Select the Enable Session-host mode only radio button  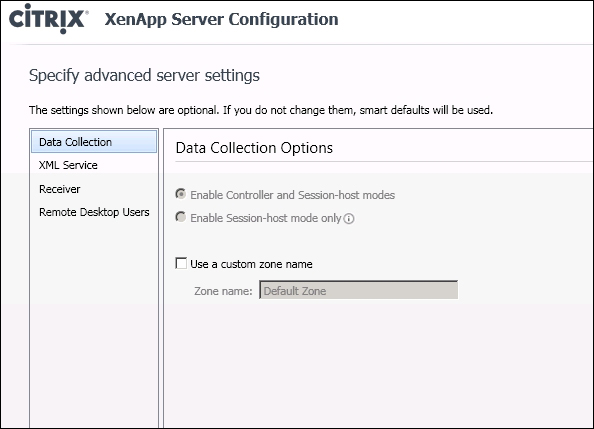(181, 217)
